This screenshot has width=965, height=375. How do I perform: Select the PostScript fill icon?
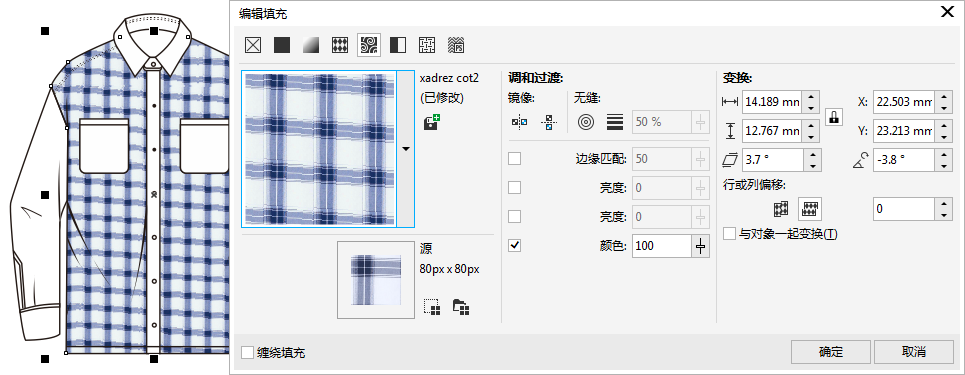(x=456, y=45)
